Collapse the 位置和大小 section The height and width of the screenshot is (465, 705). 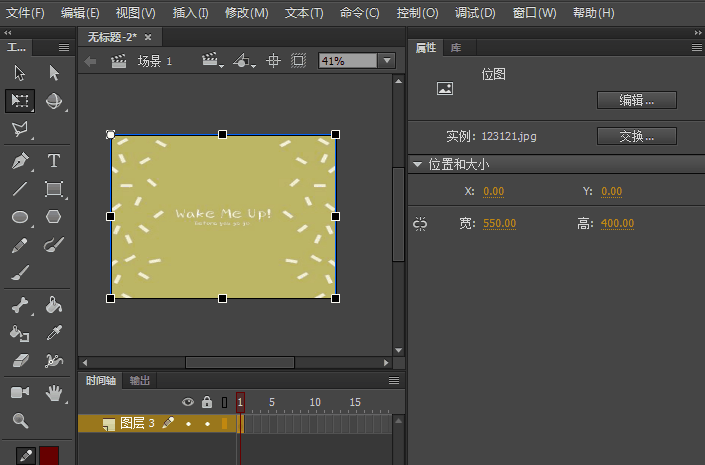pos(417,164)
